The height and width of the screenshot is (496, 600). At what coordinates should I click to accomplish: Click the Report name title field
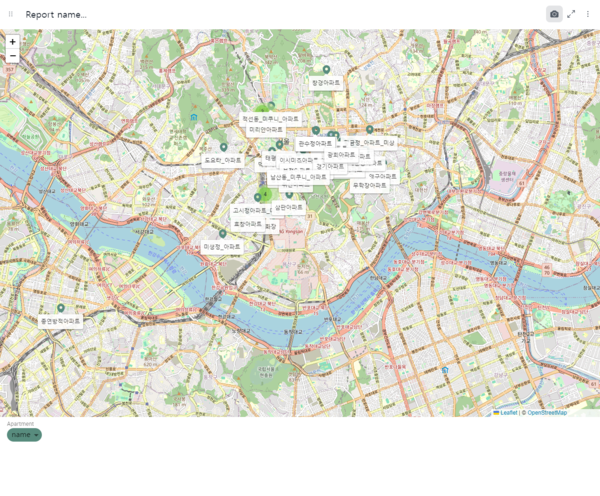(x=56, y=15)
